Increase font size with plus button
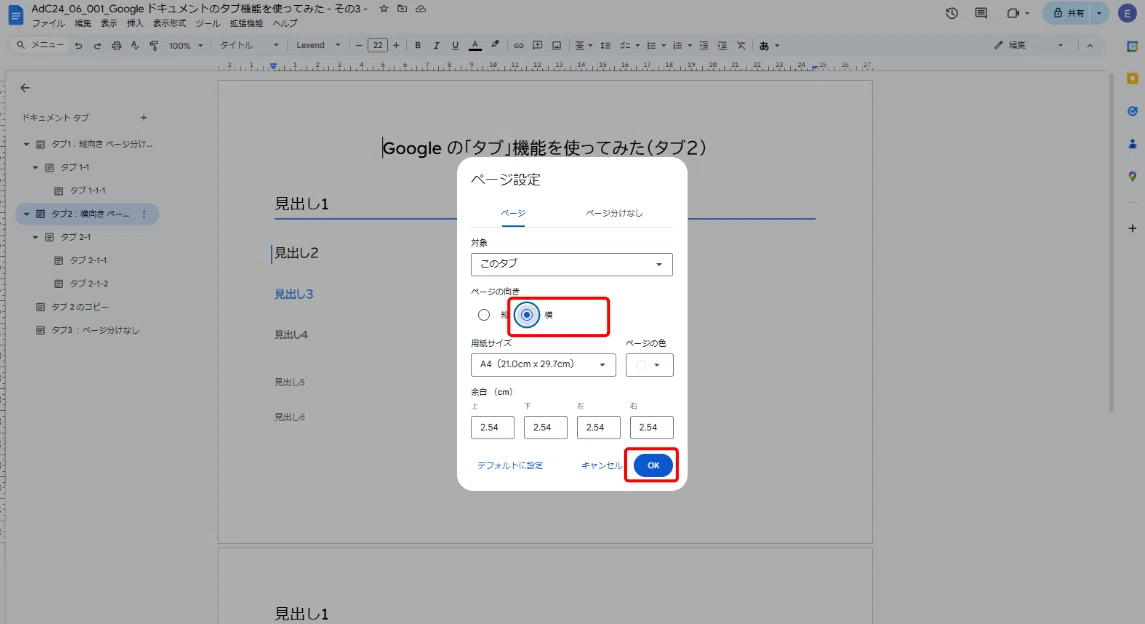 pos(397,45)
